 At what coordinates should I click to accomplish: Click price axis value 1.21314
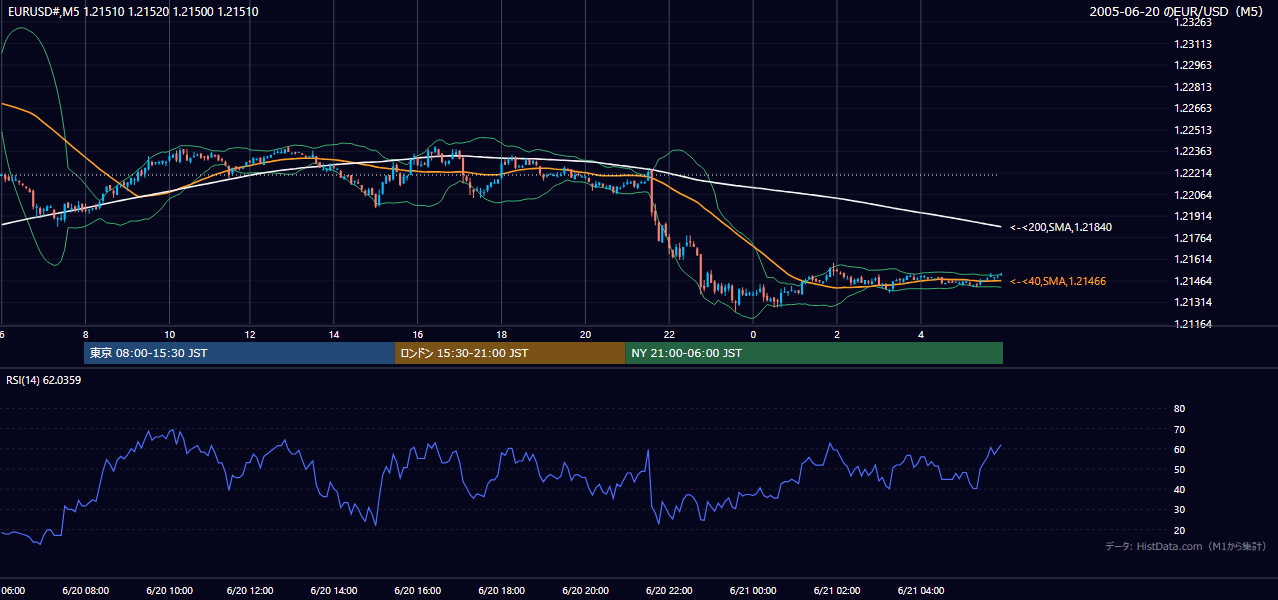coord(1192,302)
